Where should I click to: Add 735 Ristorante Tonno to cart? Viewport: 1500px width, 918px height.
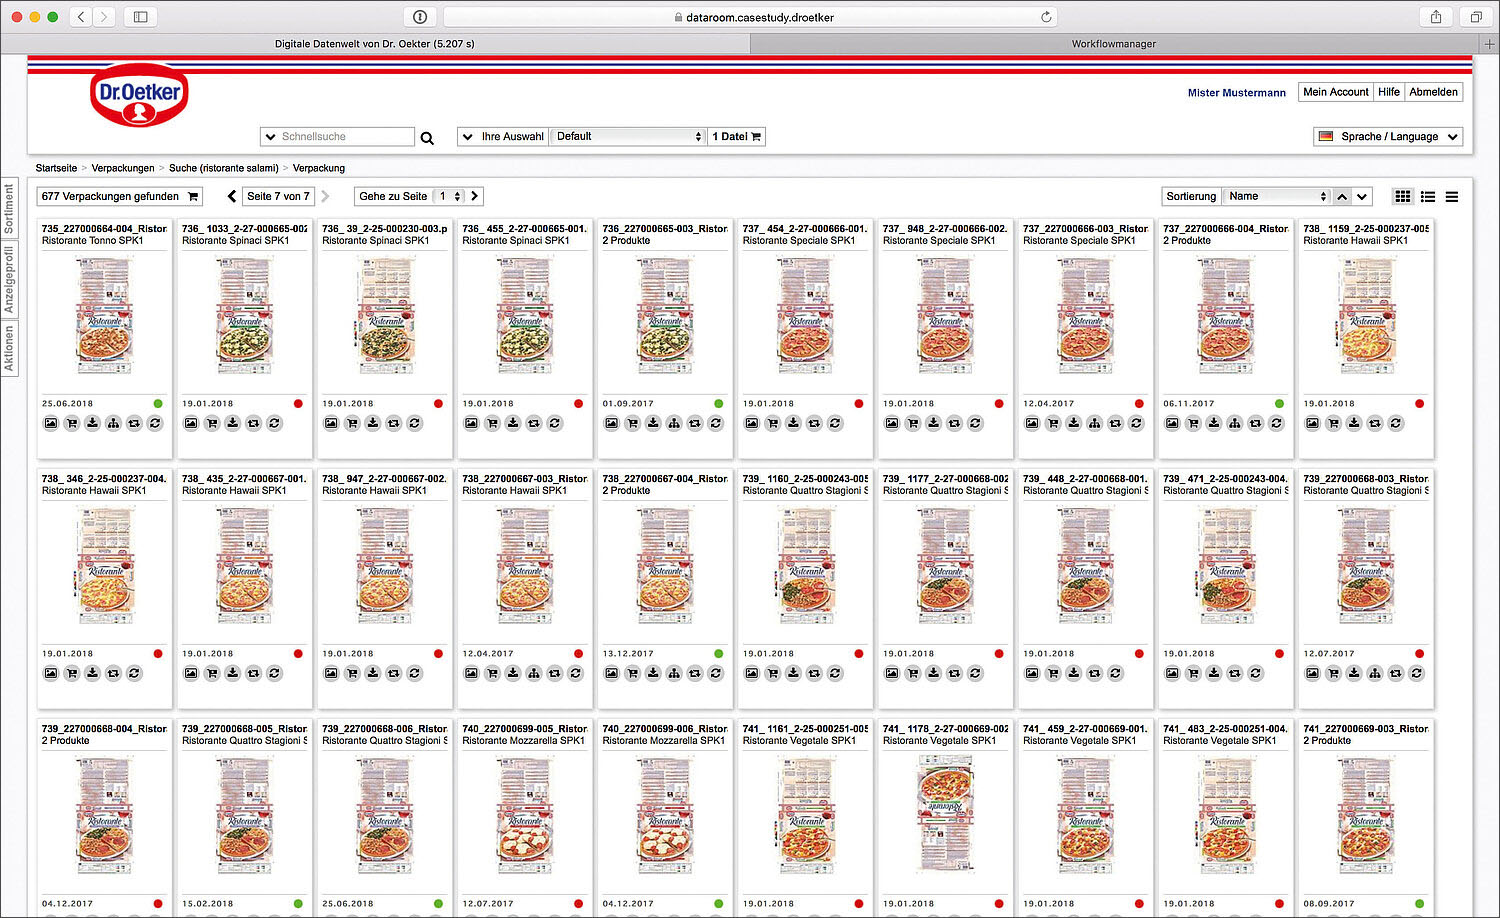pyautogui.click(x=72, y=423)
